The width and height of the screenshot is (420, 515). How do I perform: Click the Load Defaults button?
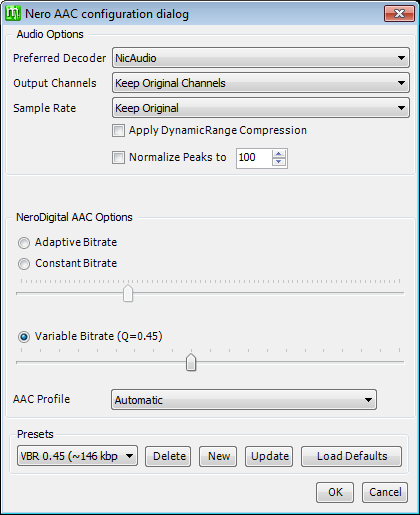351,456
